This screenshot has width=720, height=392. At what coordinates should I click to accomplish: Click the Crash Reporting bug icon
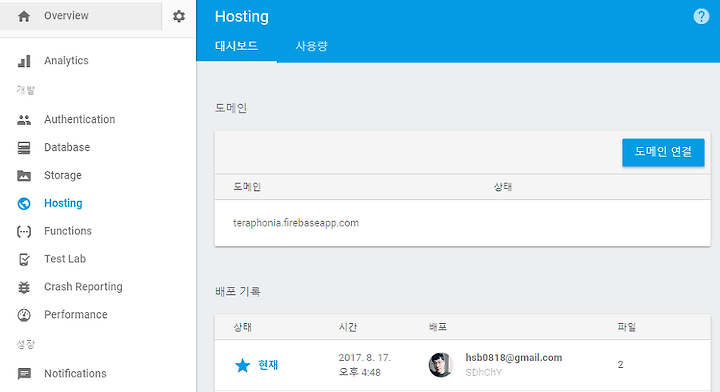tap(24, 287)
